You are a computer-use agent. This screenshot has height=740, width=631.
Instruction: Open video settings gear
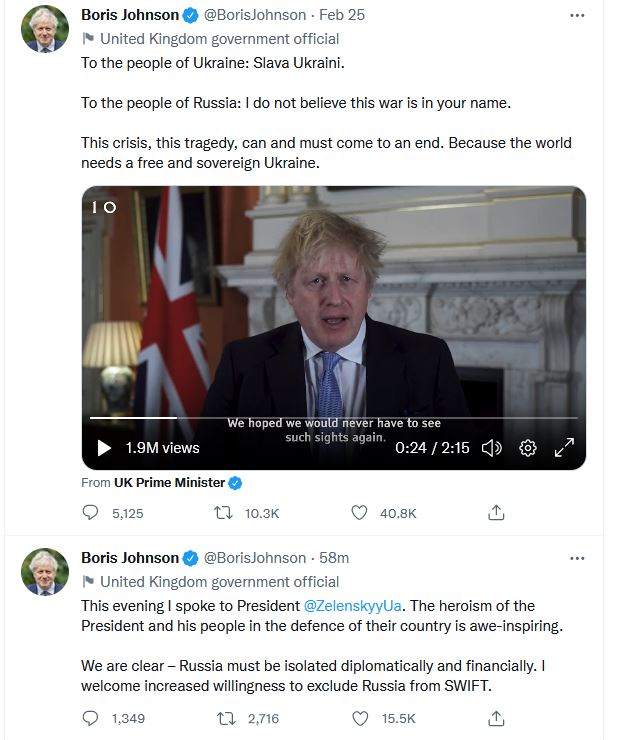528,448
